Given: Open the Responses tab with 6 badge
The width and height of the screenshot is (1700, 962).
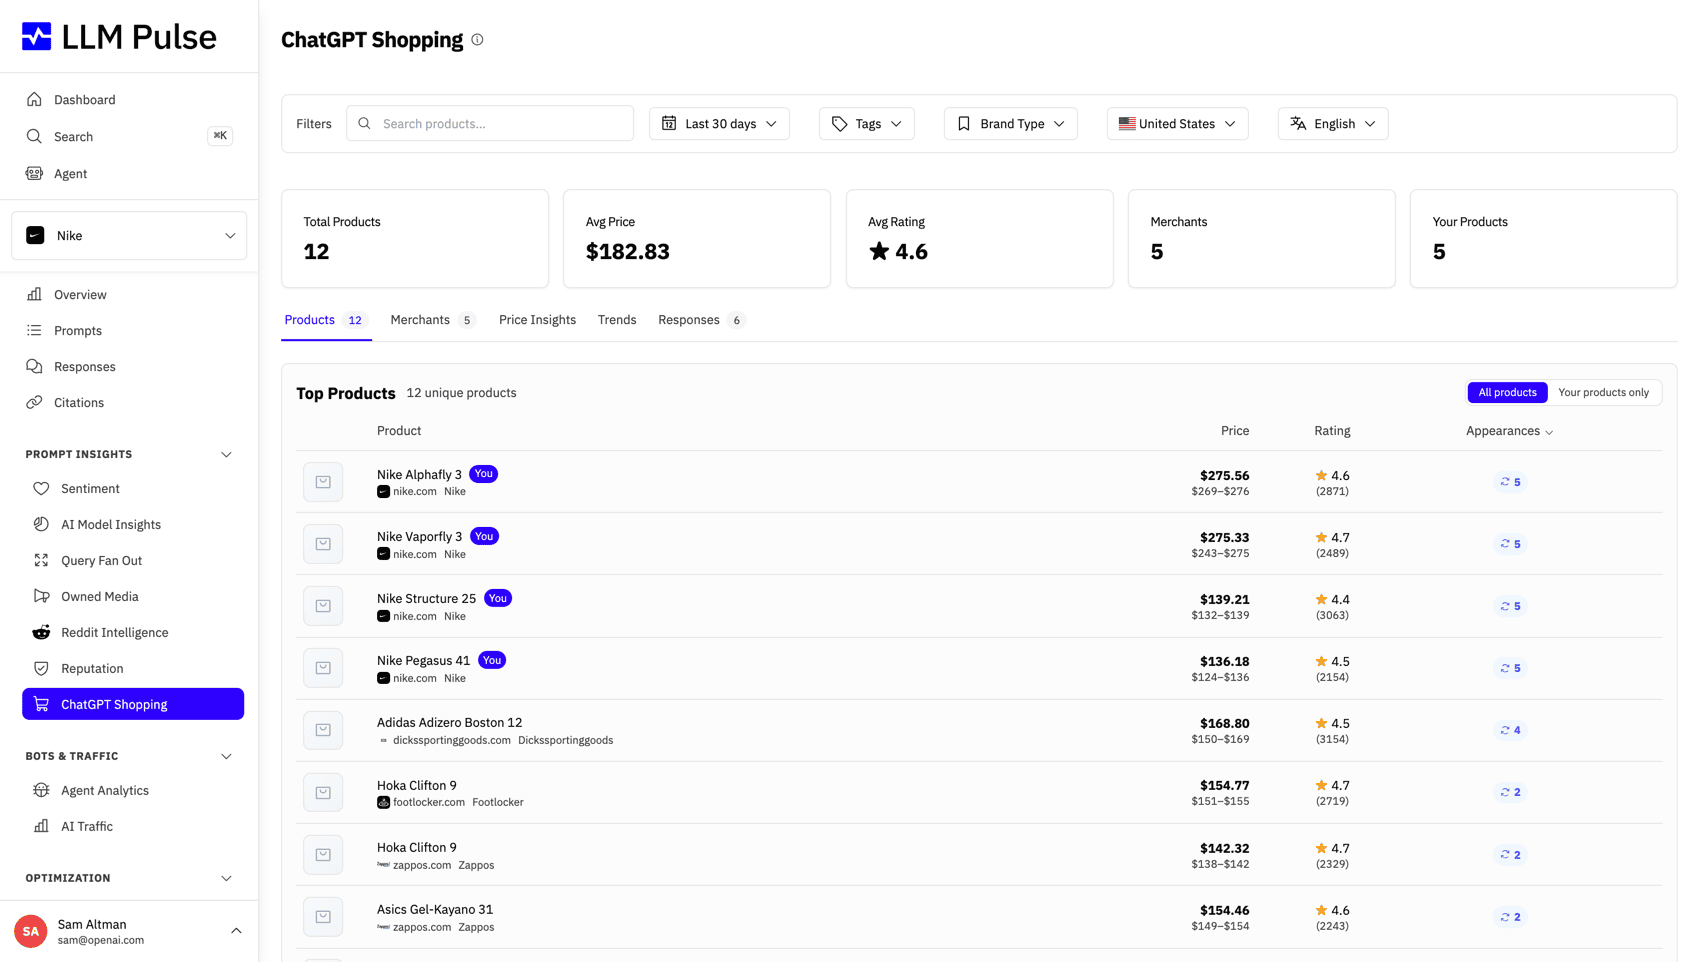Looking at the screenshot, I should click(701, 320).
